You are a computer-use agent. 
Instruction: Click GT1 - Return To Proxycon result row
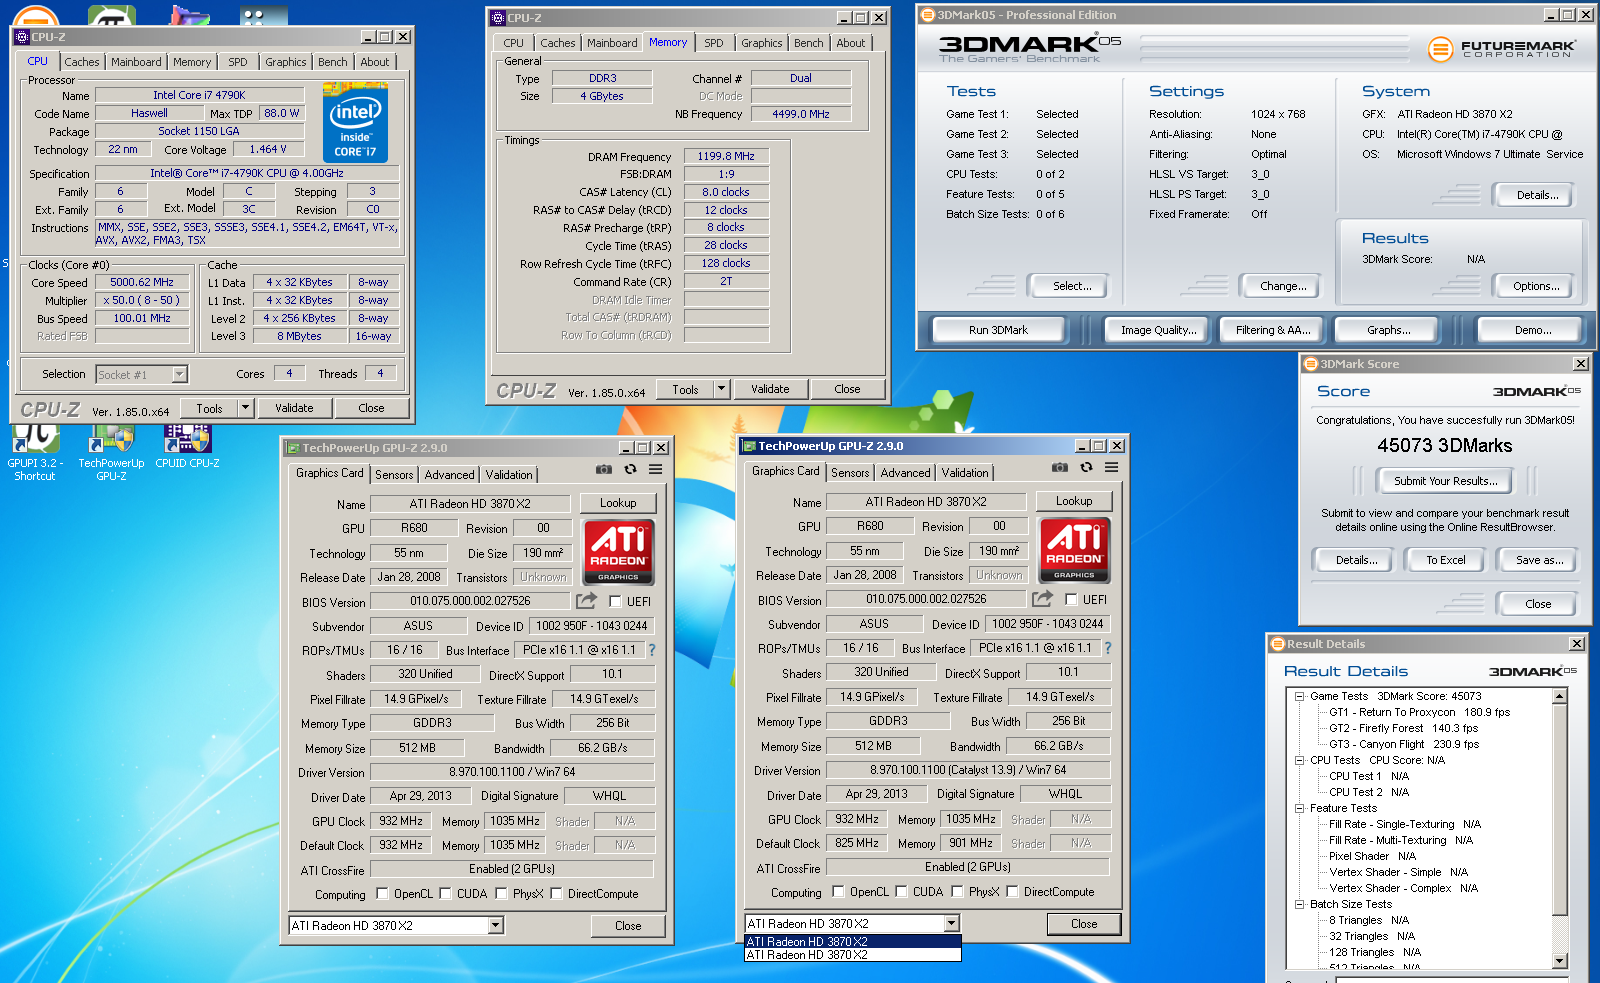point(1419,712)
